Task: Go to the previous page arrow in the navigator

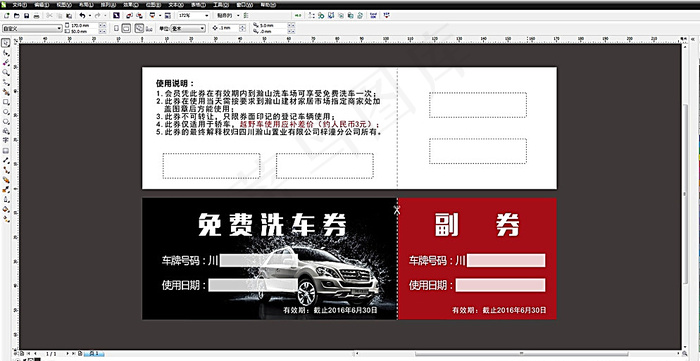Action: pos(35,353)
